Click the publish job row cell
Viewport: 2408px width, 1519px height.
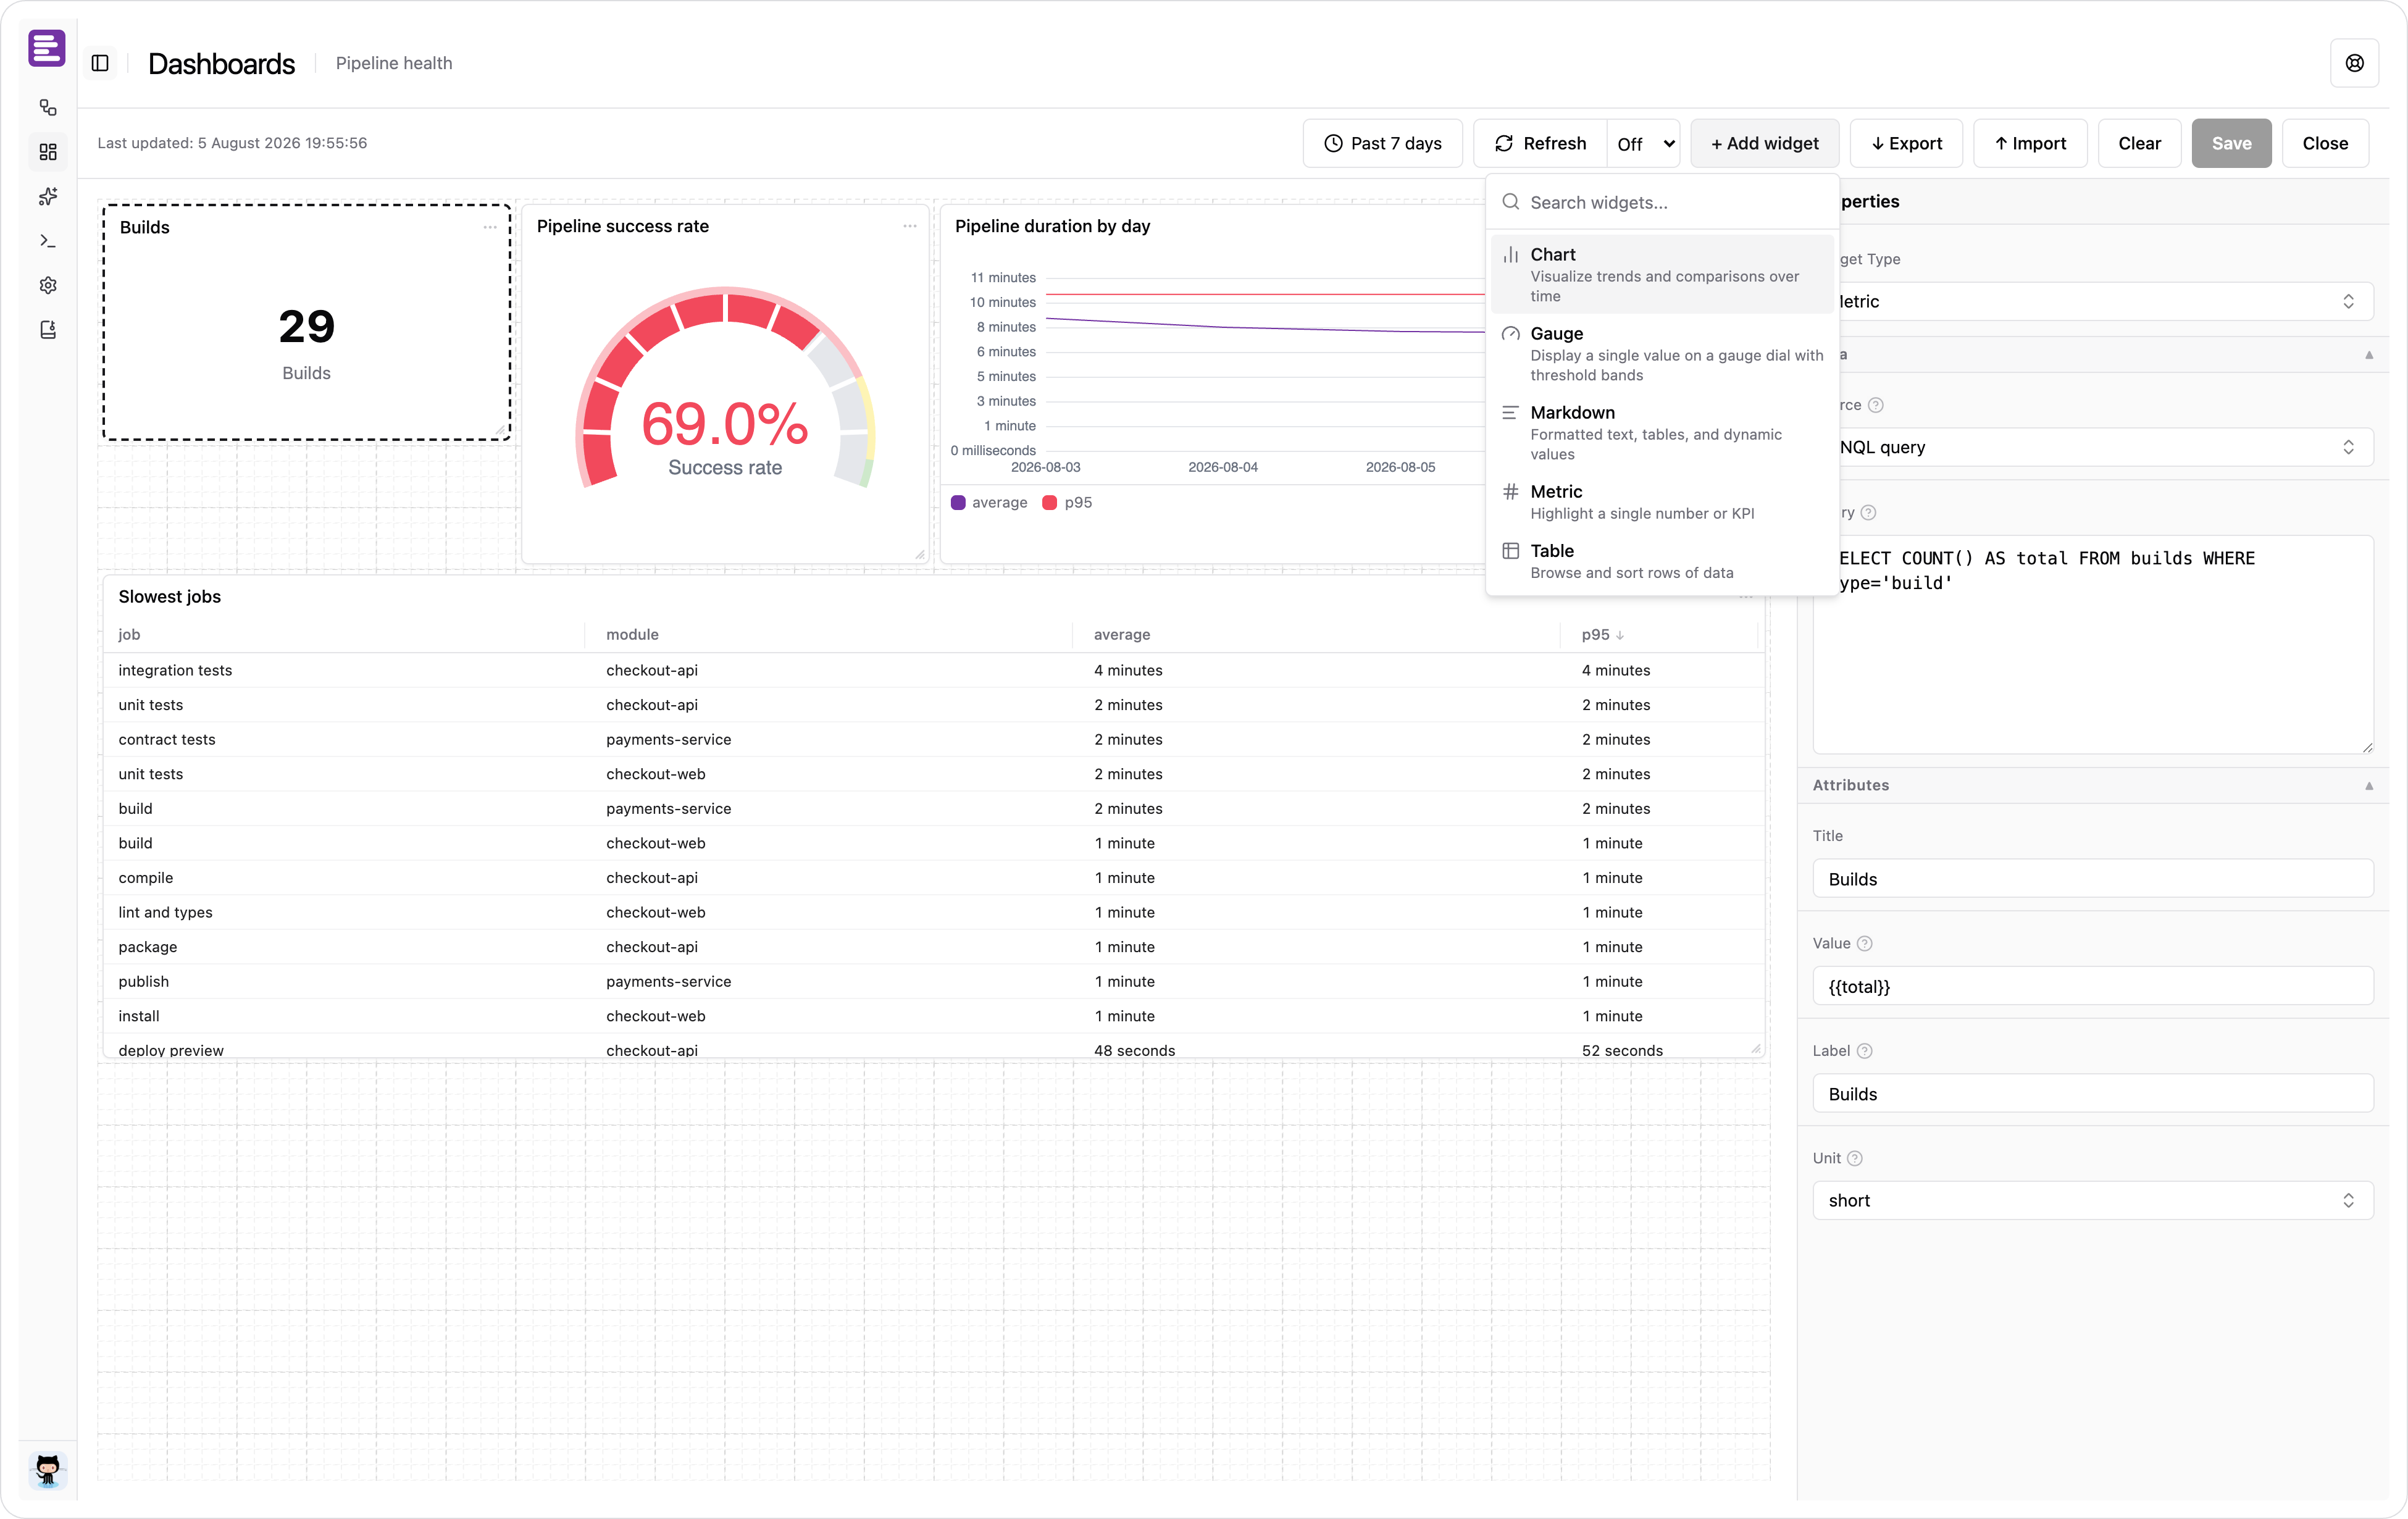coord(143,981)
